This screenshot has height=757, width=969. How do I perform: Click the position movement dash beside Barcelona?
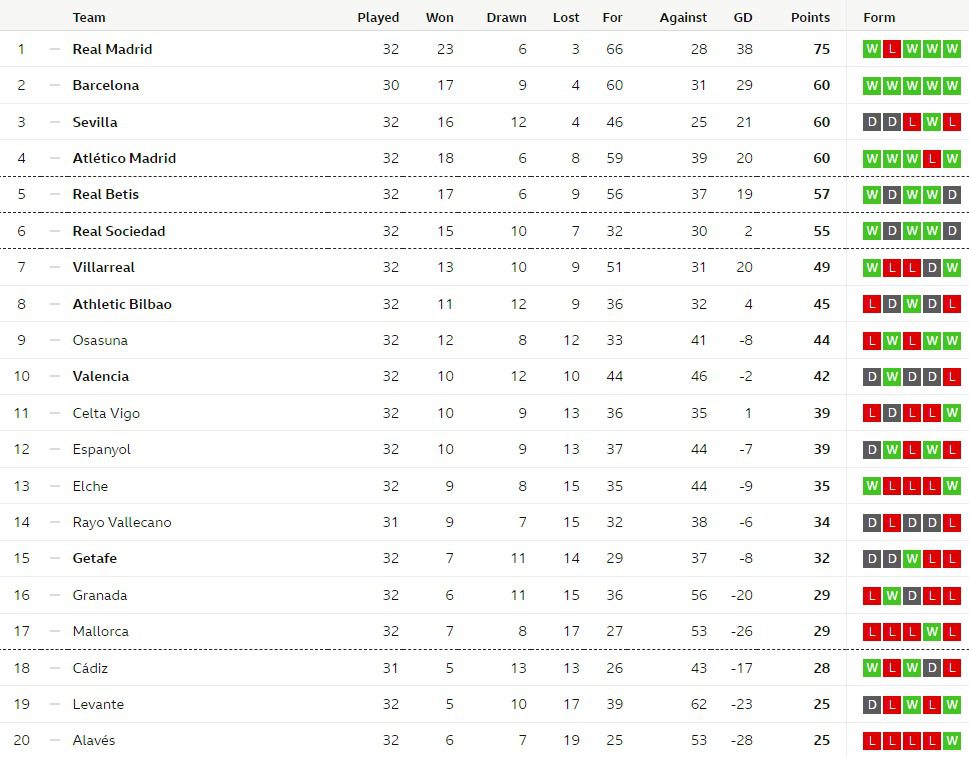coord(55,85)
